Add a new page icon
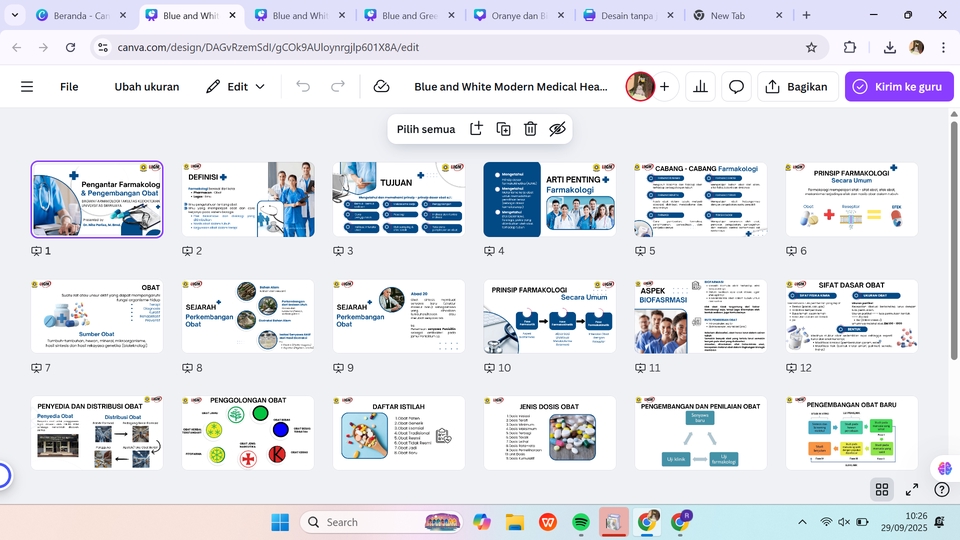Image resolution: width=960 pixels, height=540 pixels. [x=476, y=129]
